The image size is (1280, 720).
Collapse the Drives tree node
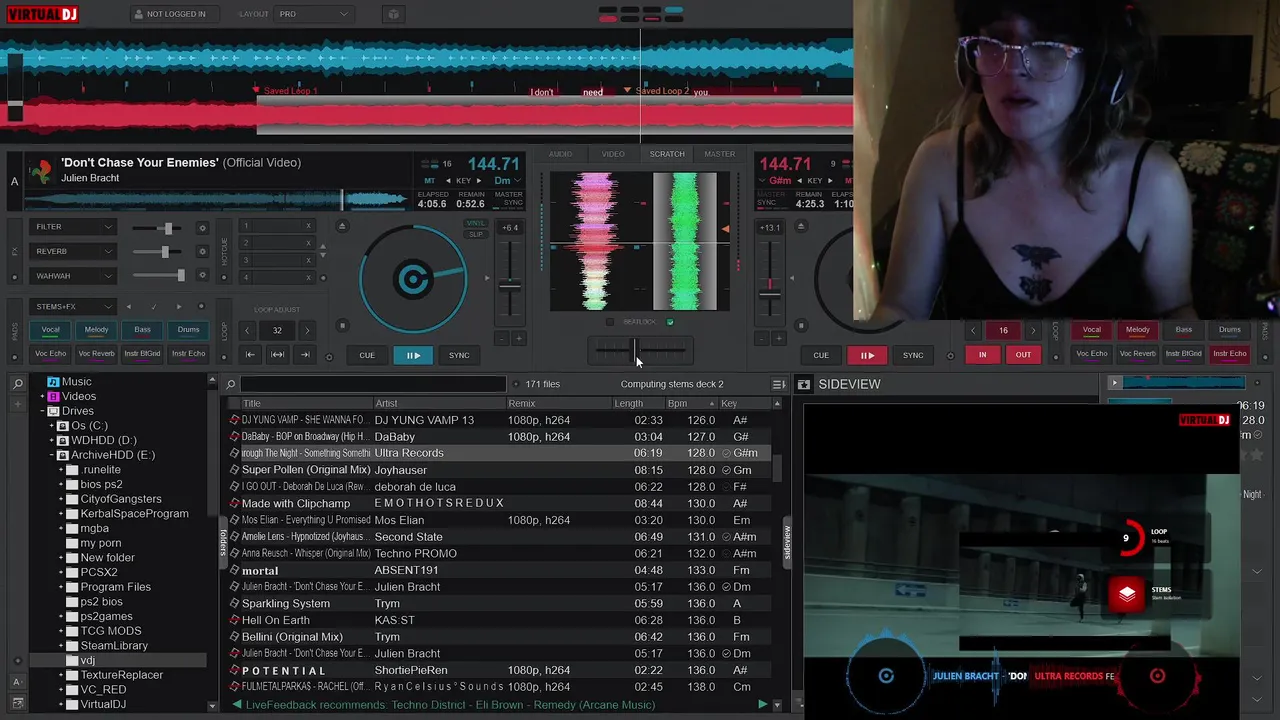40,411
